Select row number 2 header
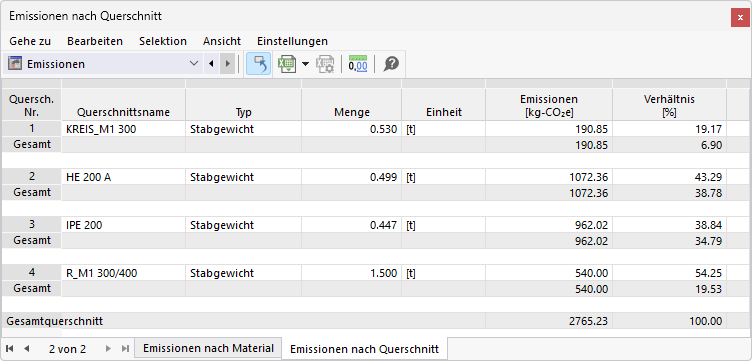The image size is (752, 361). tap(32, 176)
